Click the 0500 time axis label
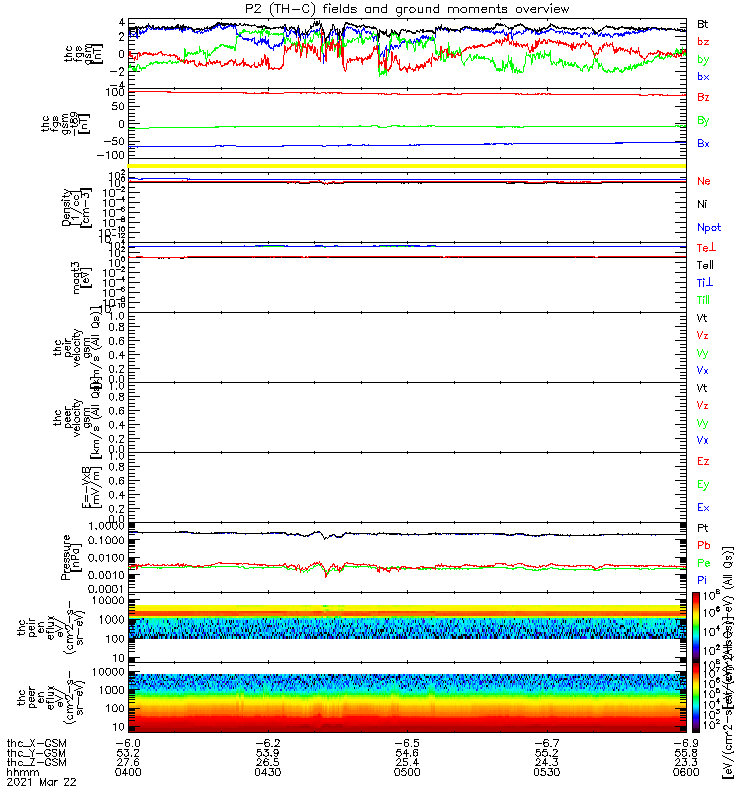The width and height of the screenshot is (750, 800). tap(407, 772)
